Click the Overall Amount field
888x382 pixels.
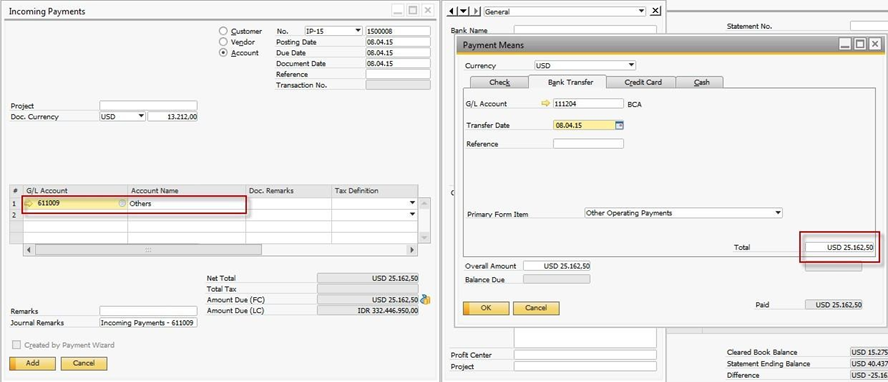point(557,265)
